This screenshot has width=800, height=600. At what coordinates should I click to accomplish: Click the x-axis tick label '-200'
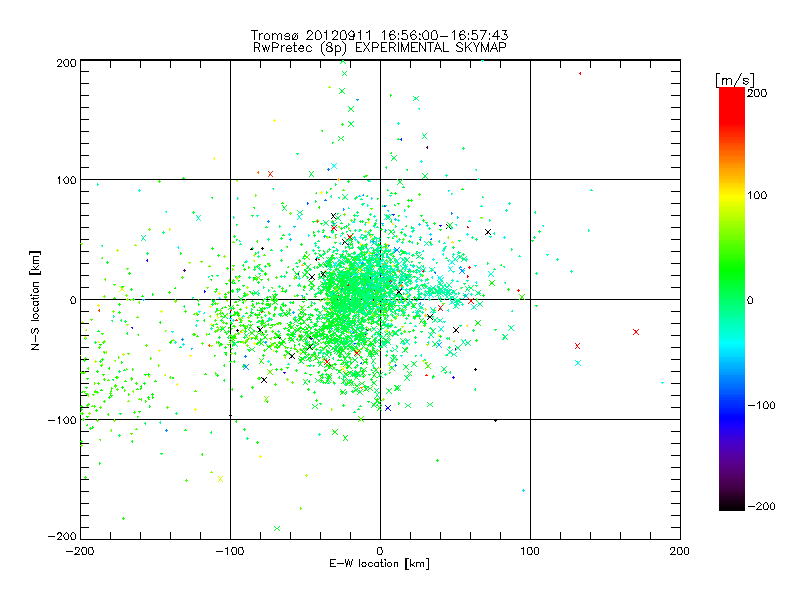(80, 551)
